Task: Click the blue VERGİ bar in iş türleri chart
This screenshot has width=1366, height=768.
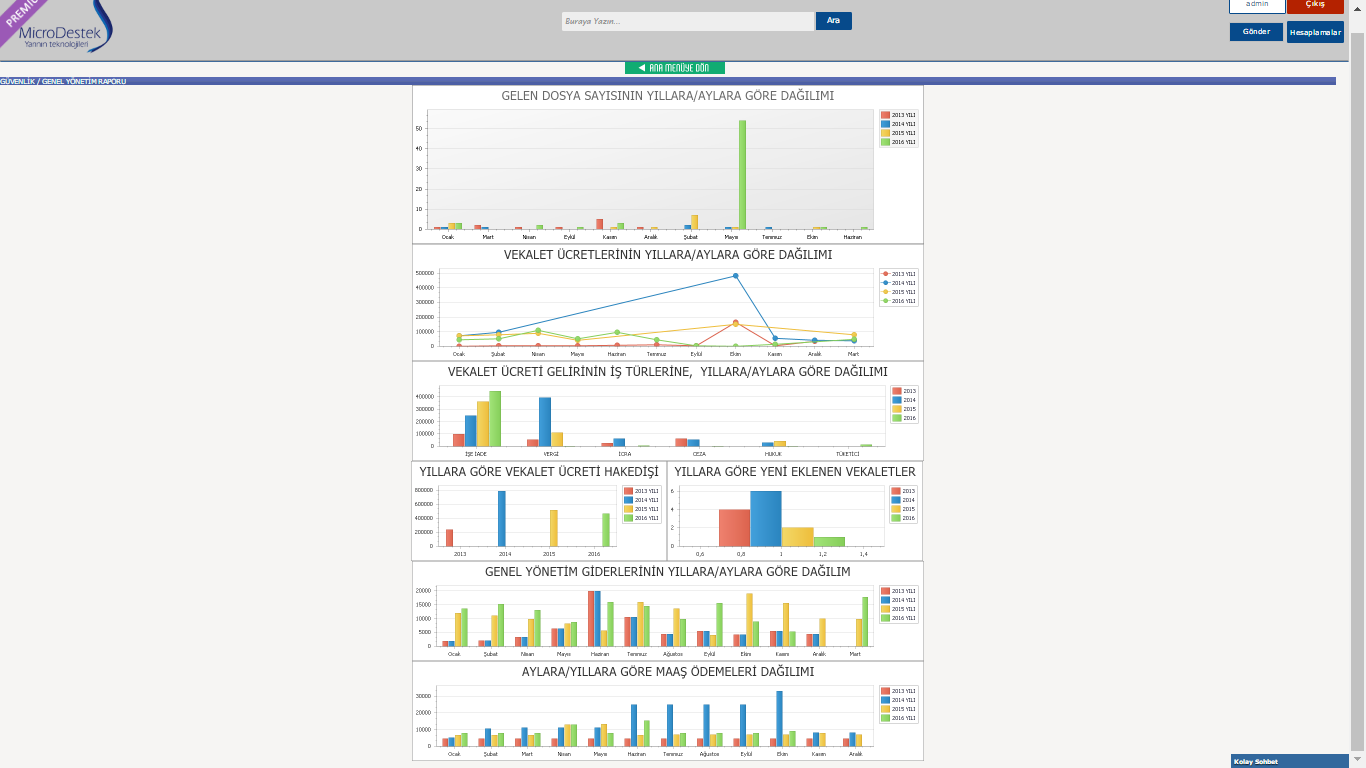Action: (x=545, y=421)
